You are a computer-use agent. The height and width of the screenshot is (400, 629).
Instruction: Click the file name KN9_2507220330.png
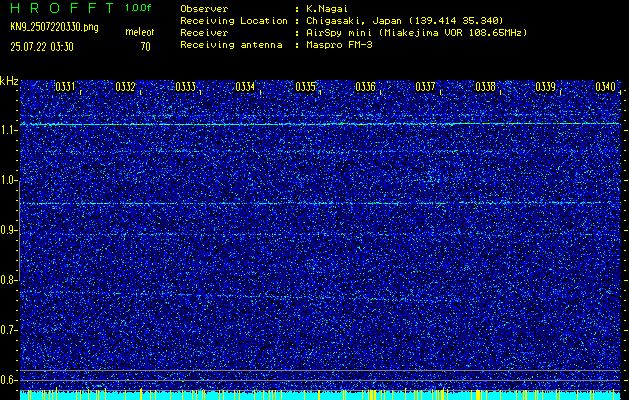point(54,27)
